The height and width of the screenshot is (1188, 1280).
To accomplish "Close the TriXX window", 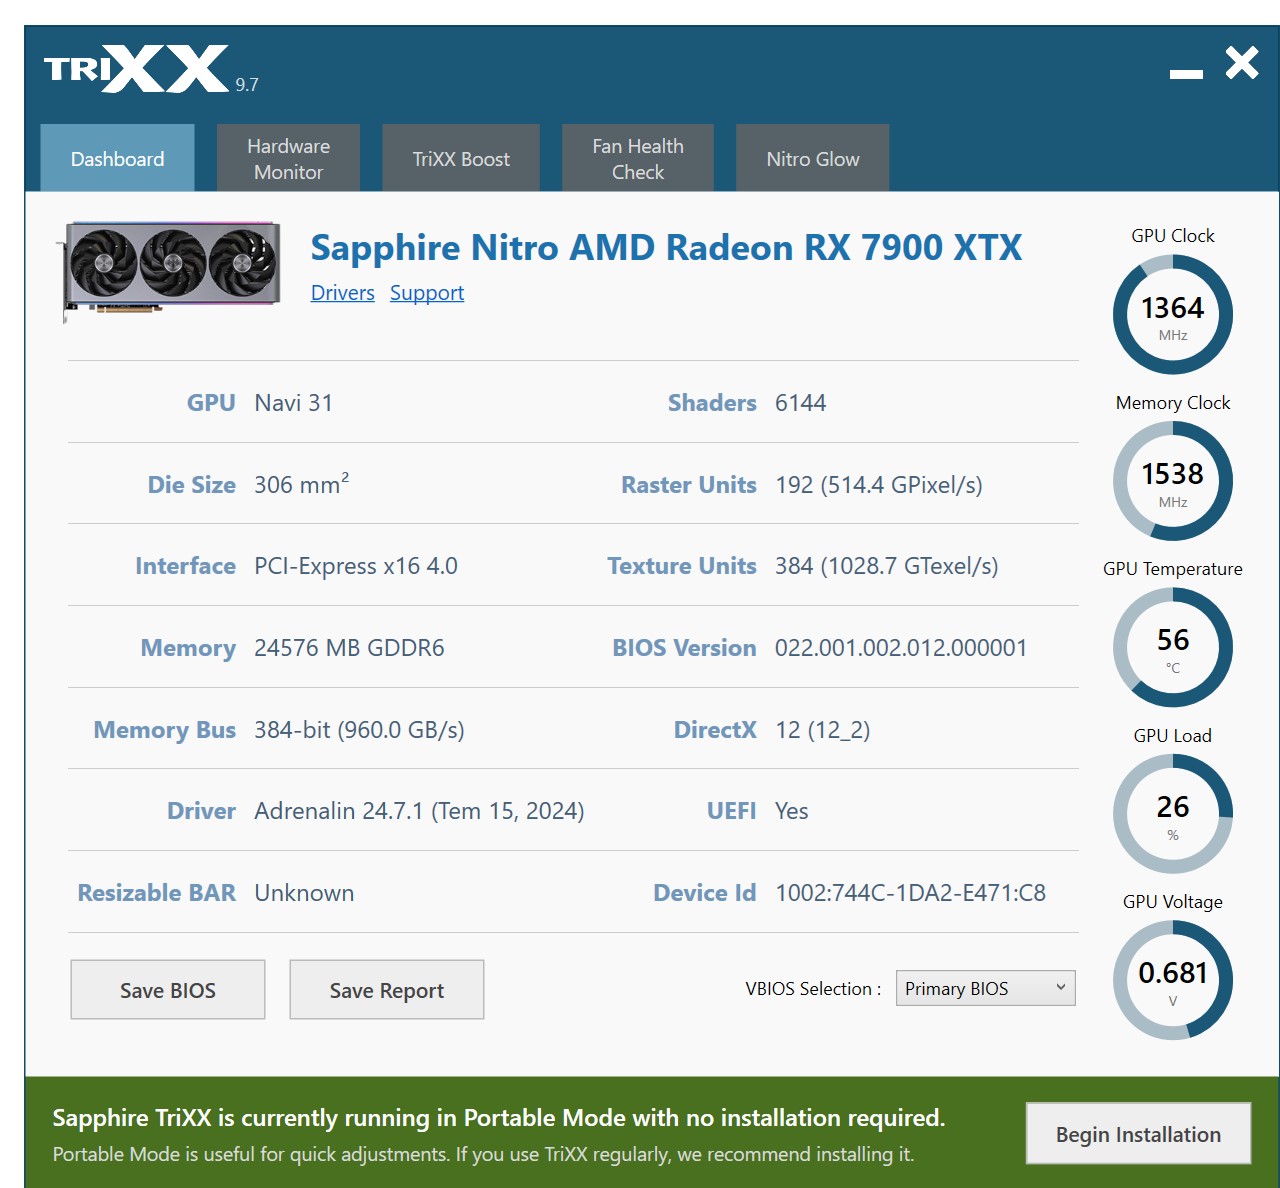I will click(x=1242, y=63).
